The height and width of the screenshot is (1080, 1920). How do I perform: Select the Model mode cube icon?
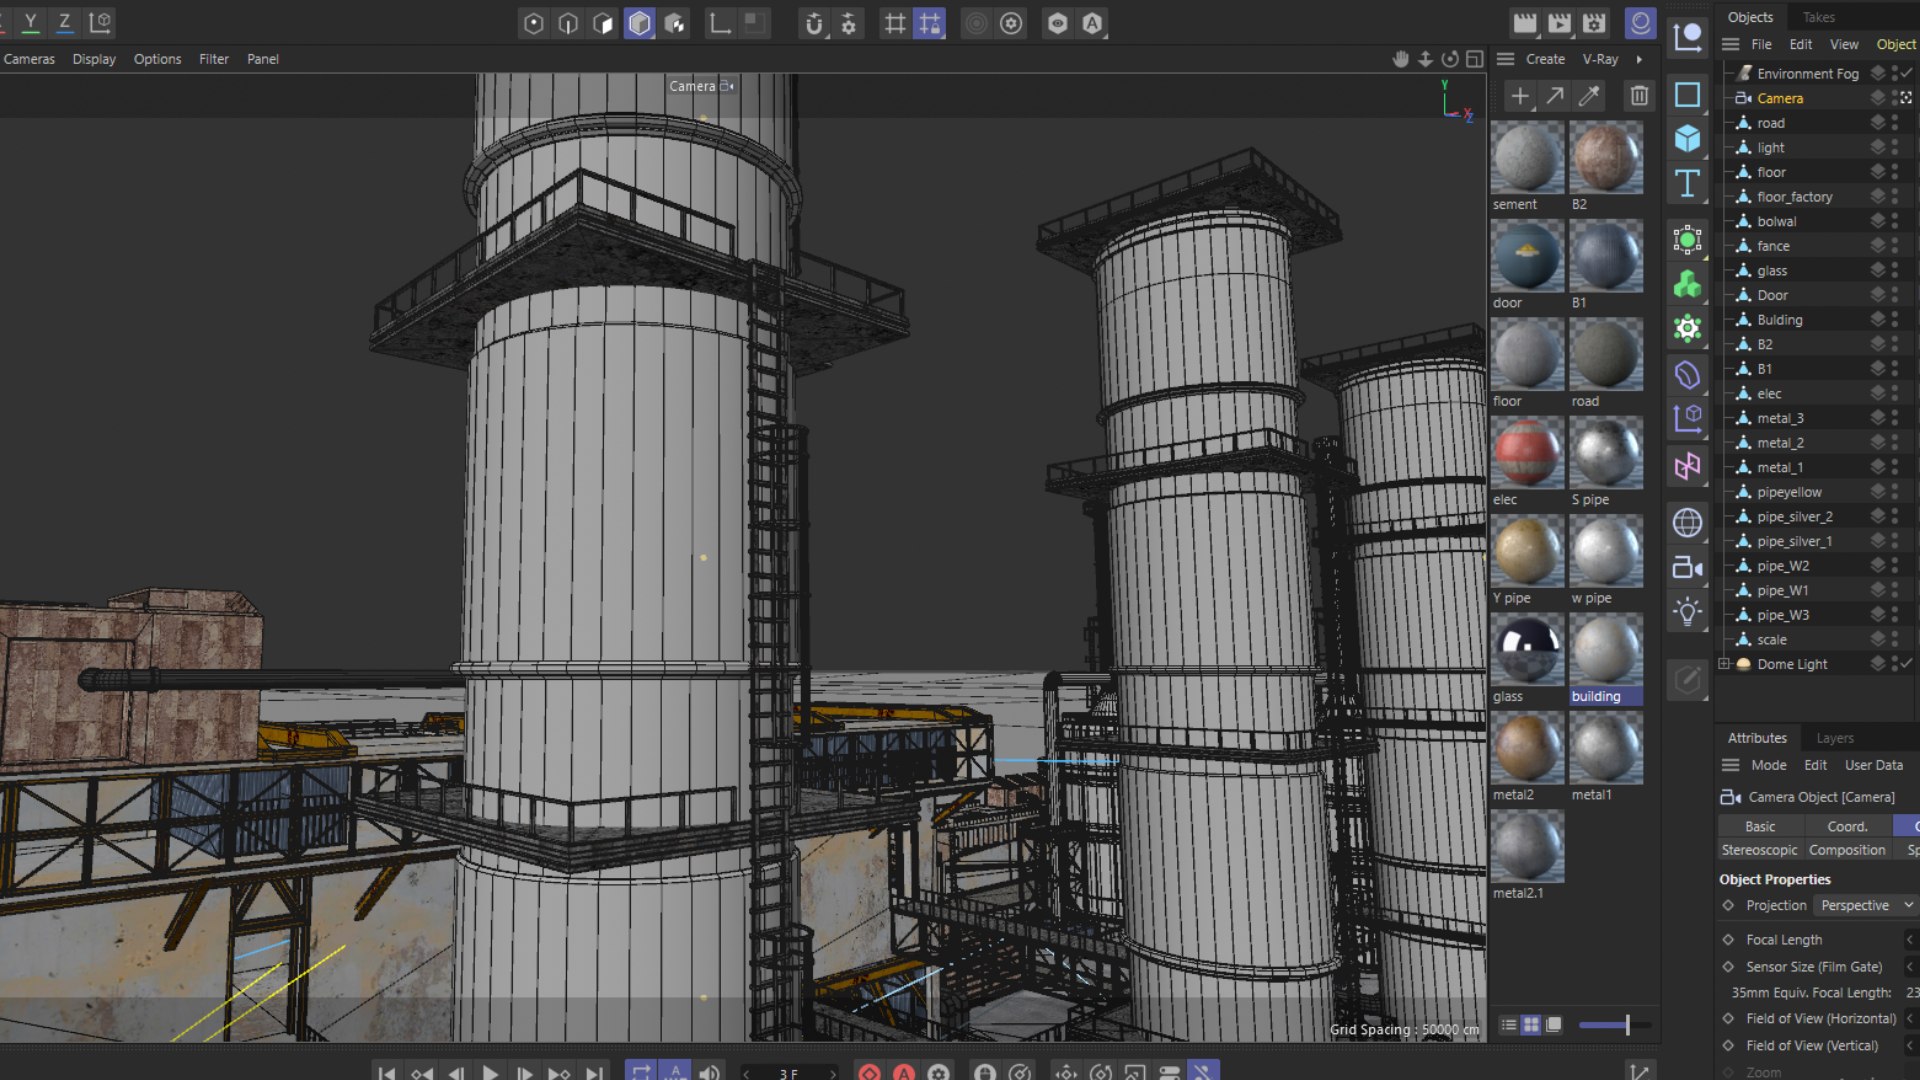639,23
